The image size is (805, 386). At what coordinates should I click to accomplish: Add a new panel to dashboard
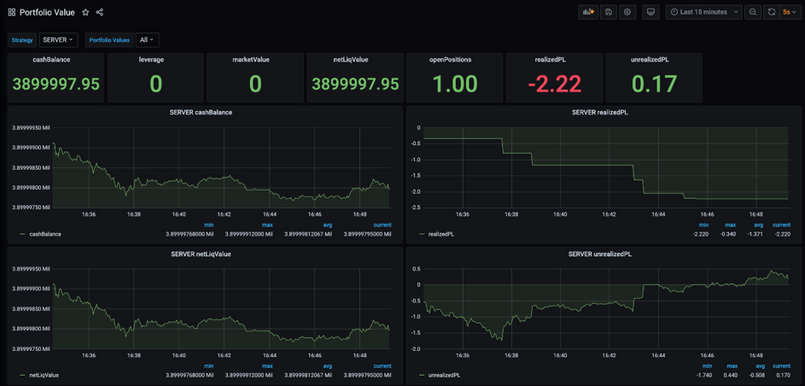coord(588,12)
